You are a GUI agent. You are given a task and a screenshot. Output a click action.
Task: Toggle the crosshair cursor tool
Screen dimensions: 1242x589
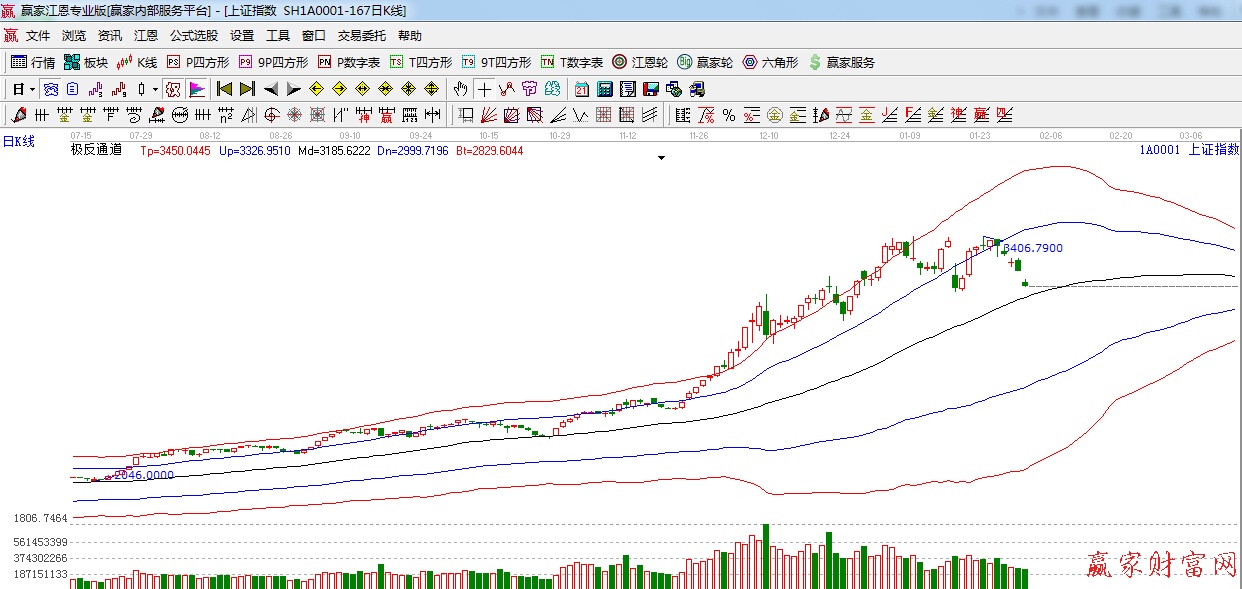click(x=484, y=89)
